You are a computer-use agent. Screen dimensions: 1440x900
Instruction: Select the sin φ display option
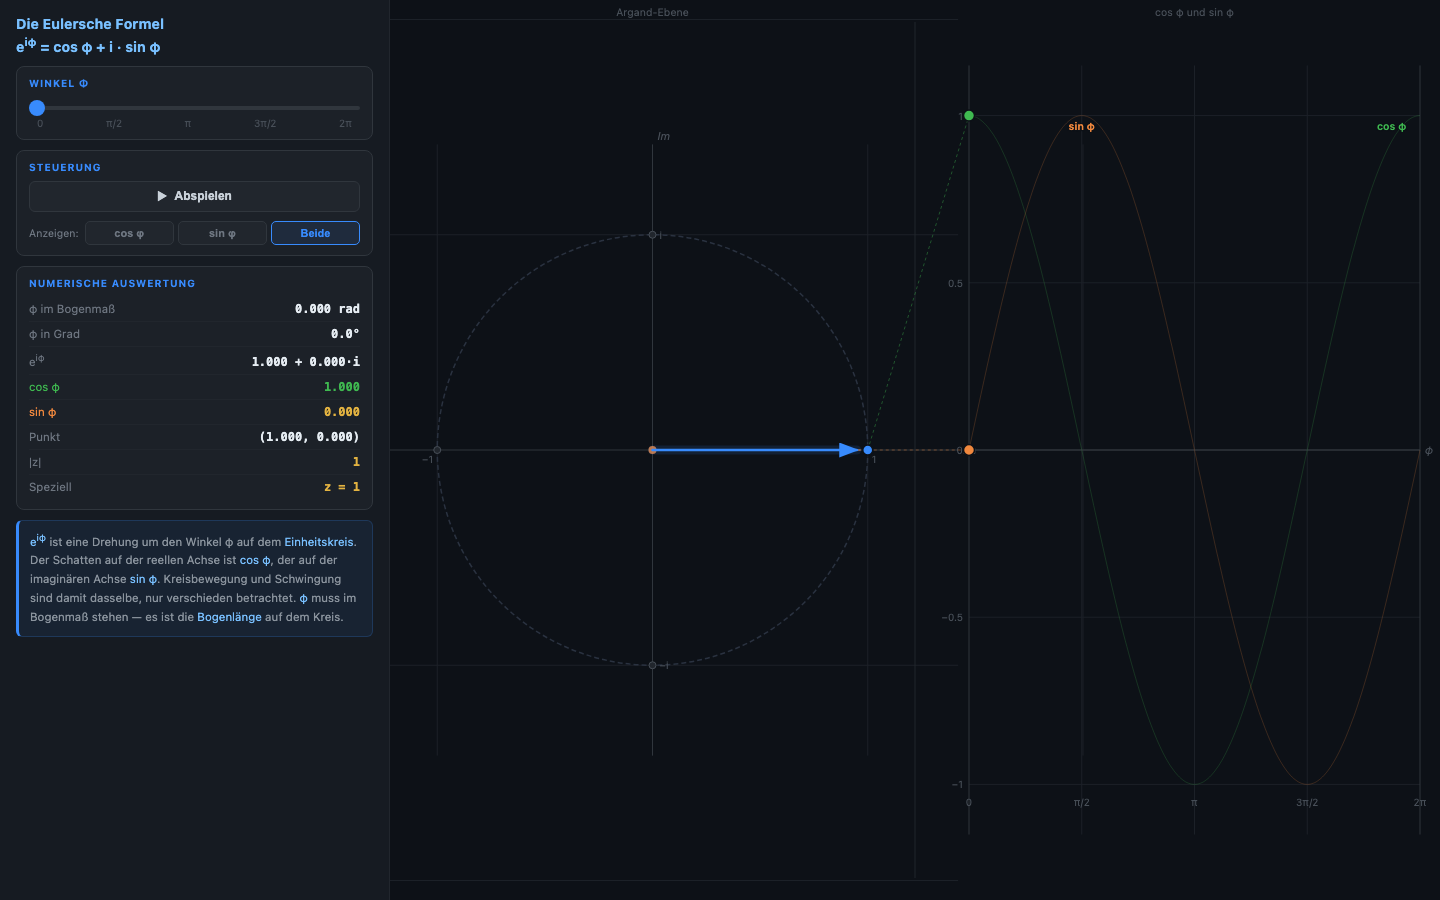coord(222,233)
